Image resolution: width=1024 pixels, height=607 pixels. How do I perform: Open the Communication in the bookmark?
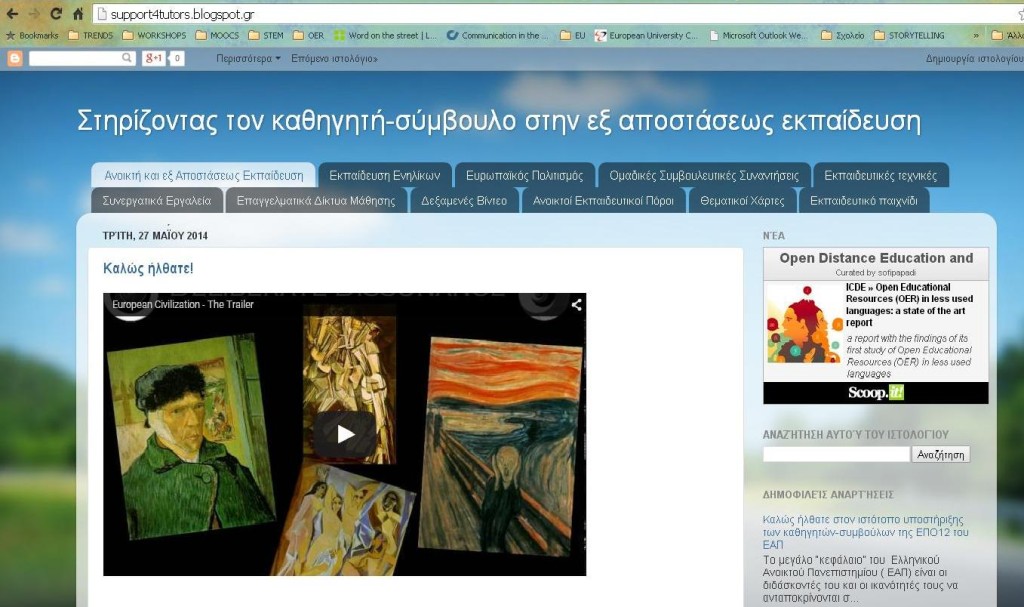pos(498,35)
